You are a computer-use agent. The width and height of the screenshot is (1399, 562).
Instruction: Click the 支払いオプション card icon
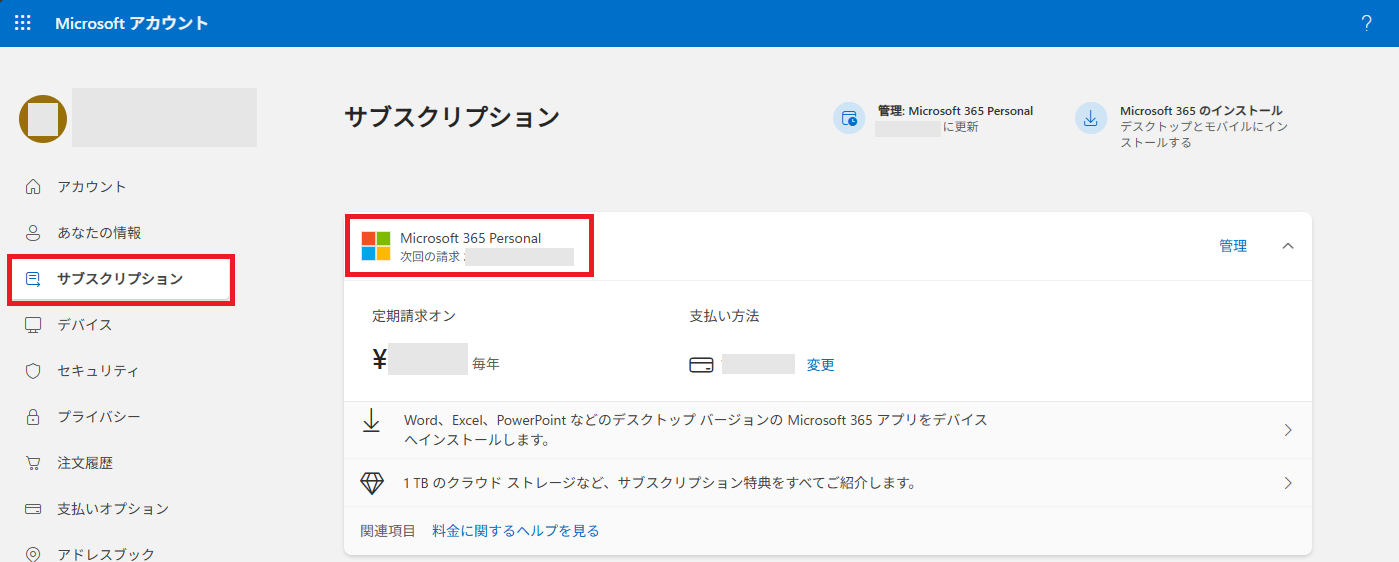pos(33,509)
